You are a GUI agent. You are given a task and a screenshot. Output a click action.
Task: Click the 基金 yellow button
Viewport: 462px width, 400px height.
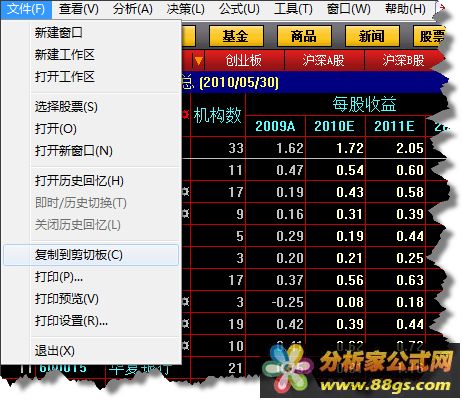point(236,36)
